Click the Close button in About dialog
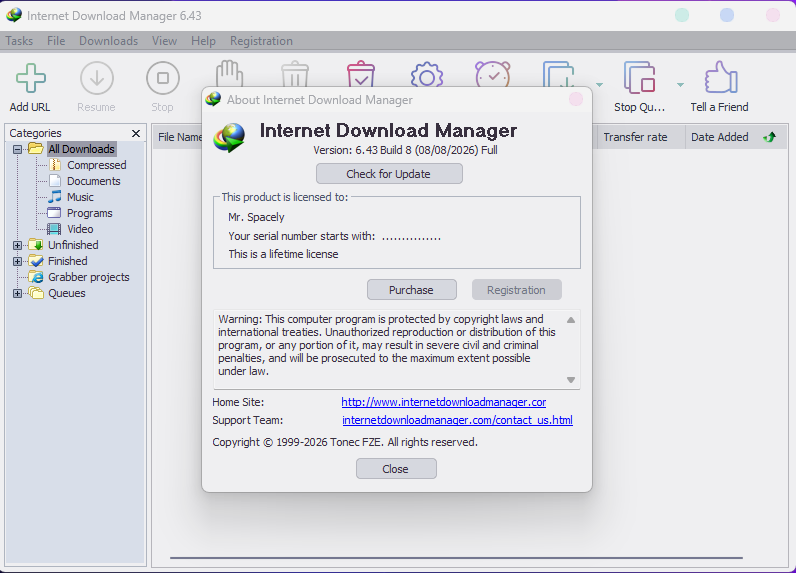796x573 pixels. tap(396, 468)
